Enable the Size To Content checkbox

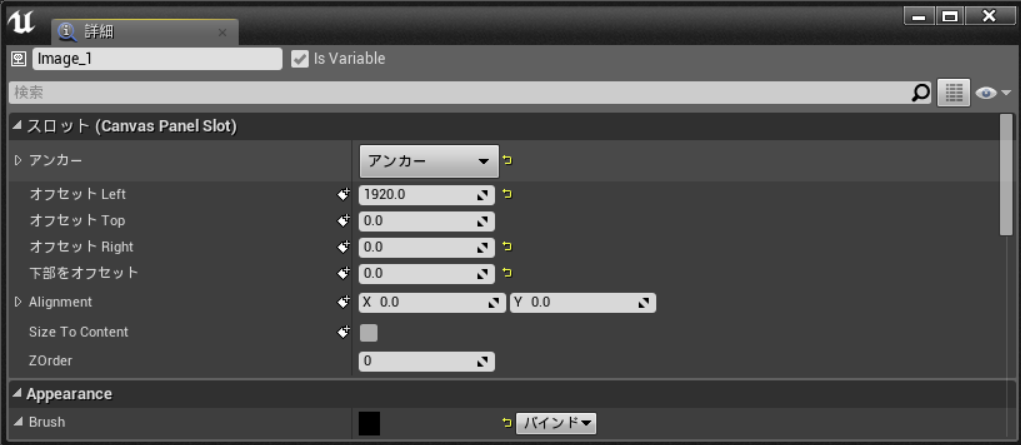[x=369, y=333]
